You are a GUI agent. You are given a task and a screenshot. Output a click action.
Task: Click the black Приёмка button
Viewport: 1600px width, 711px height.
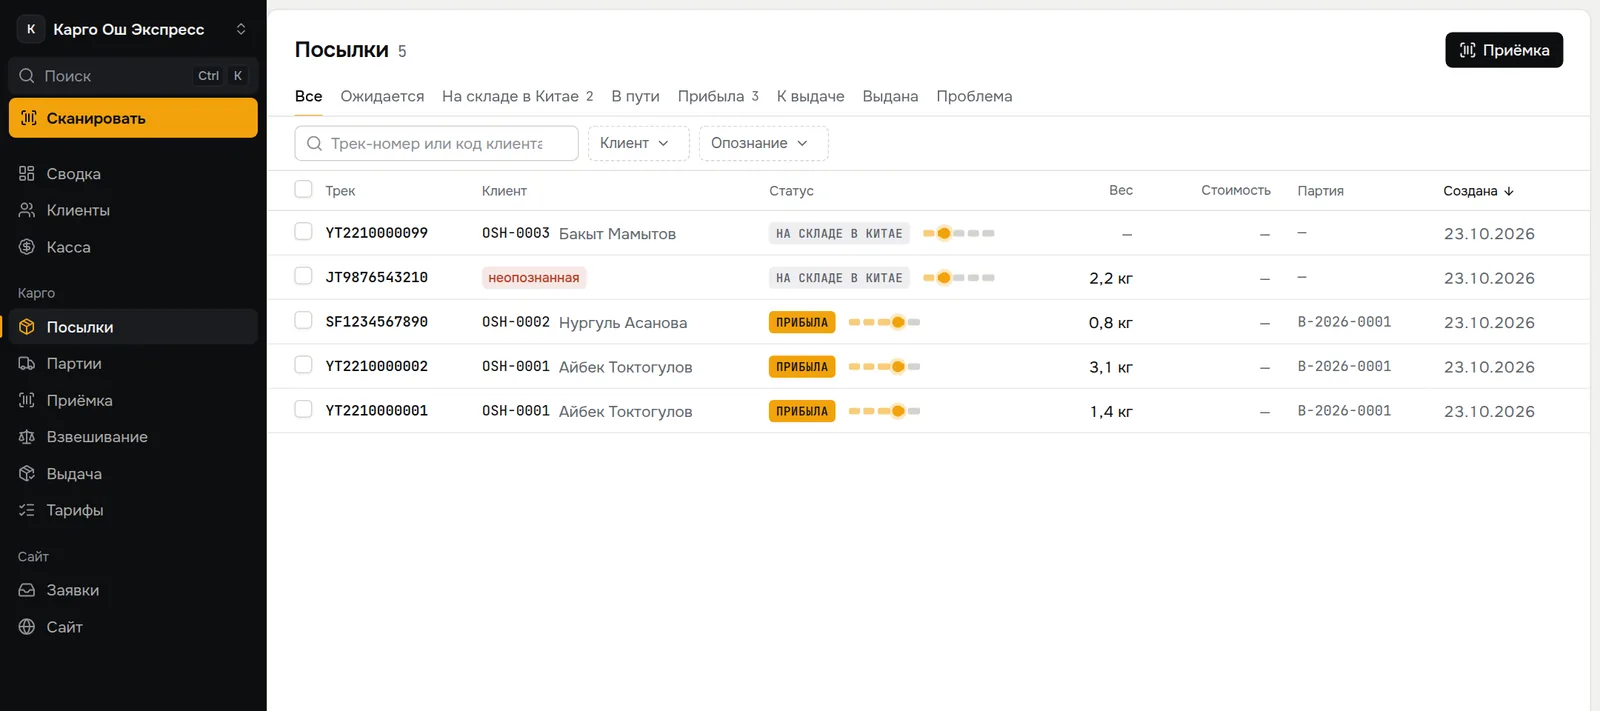[1504, 50]
